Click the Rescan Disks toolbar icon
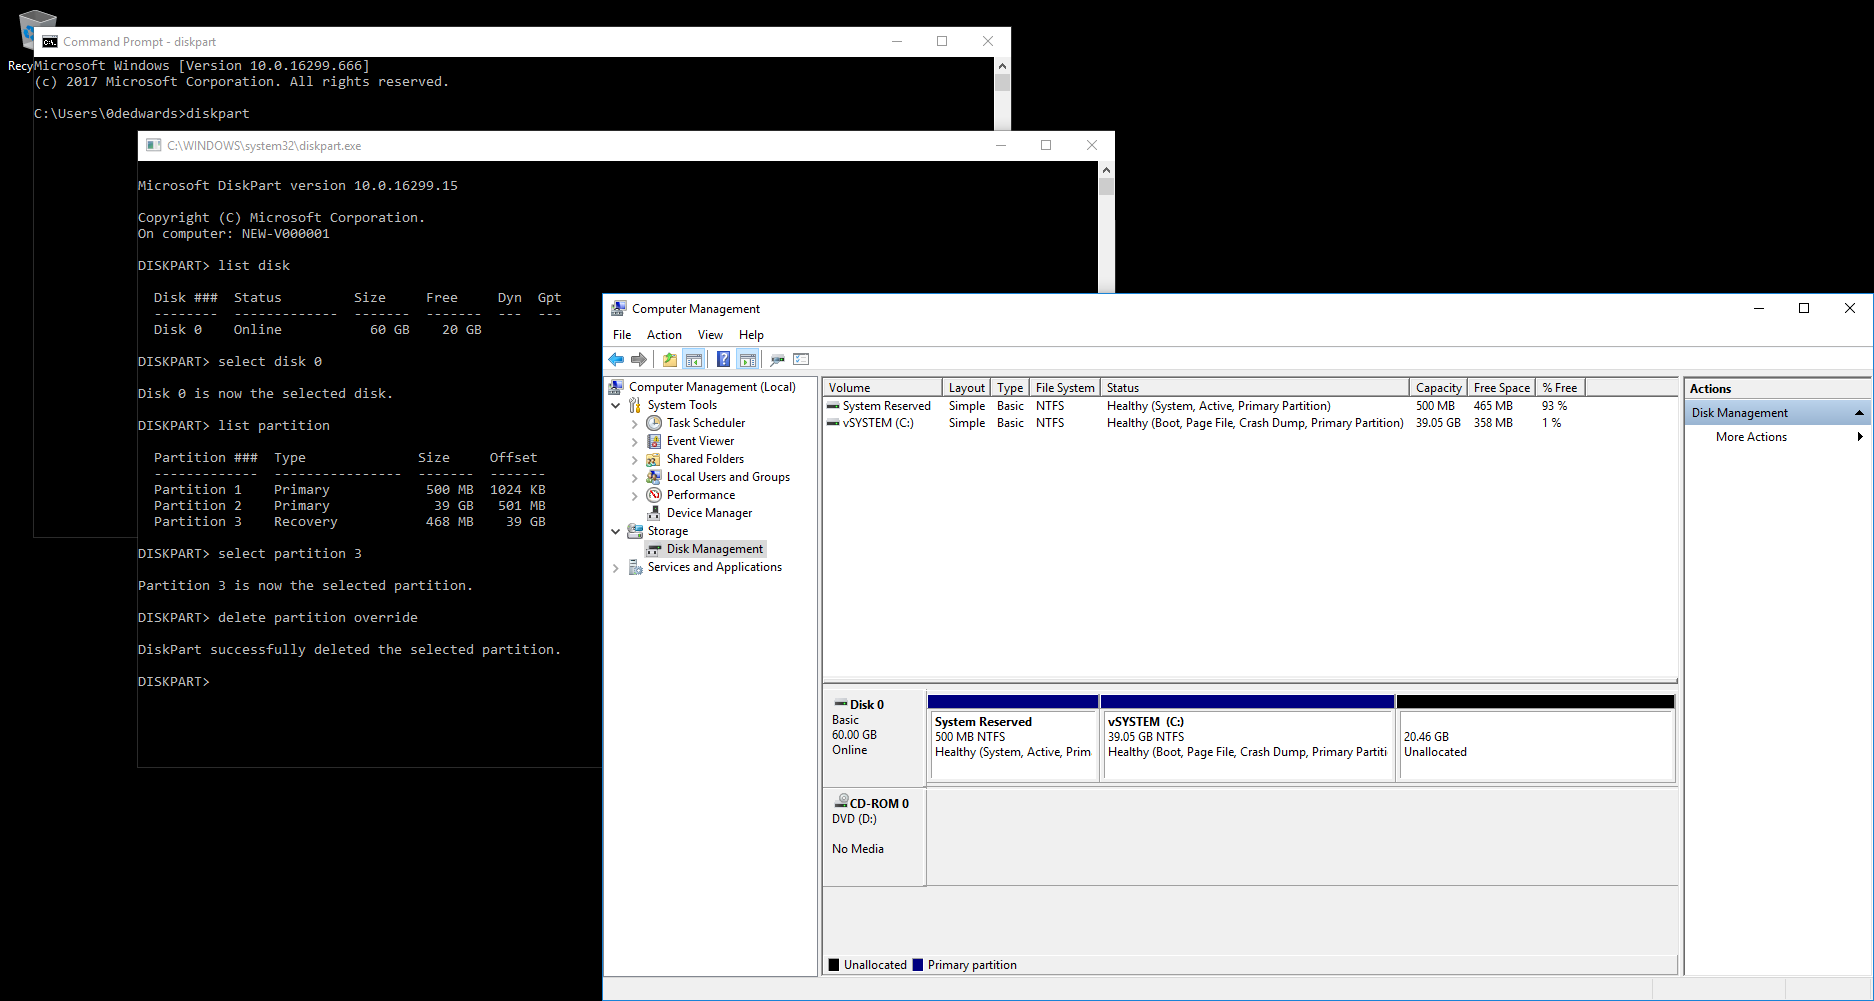Screen dimensions: 1874x1001 click(777, 360)
